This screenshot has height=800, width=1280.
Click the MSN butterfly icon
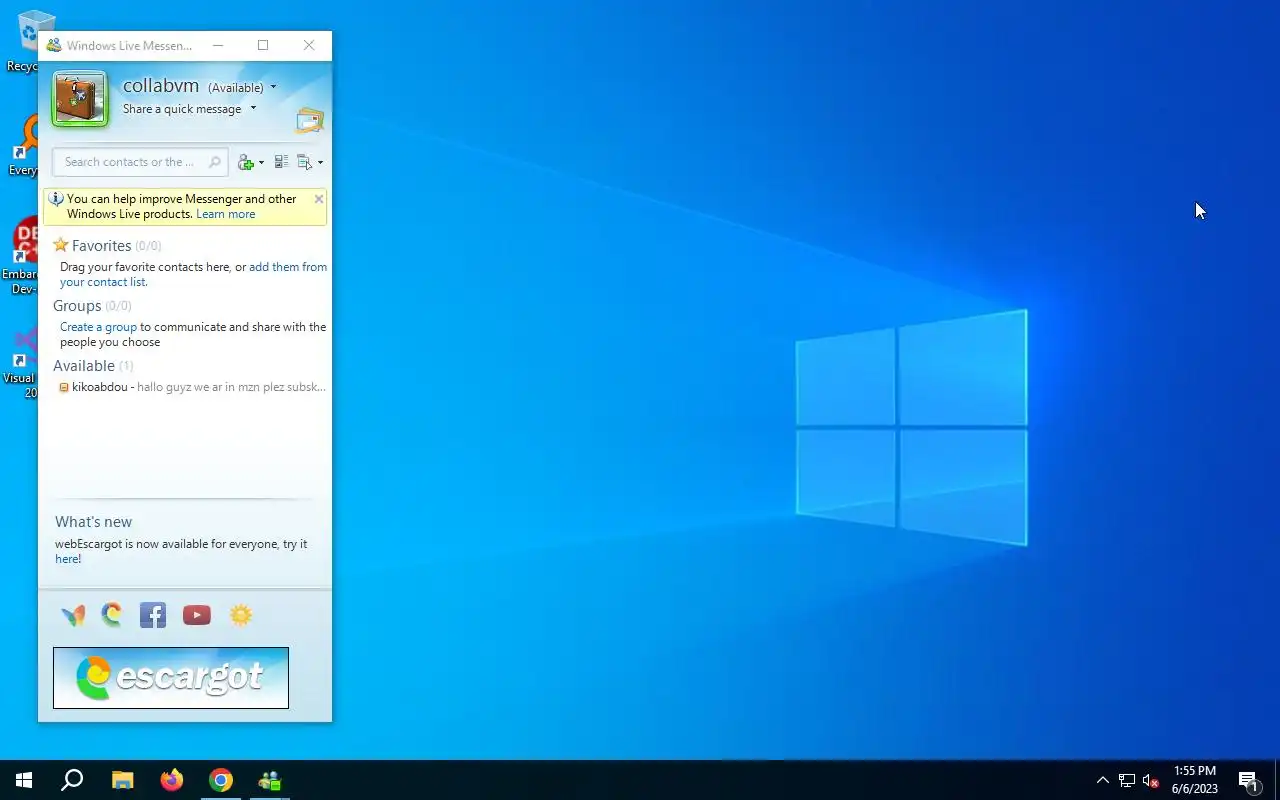pyautogui.click(x=73, y=616)
